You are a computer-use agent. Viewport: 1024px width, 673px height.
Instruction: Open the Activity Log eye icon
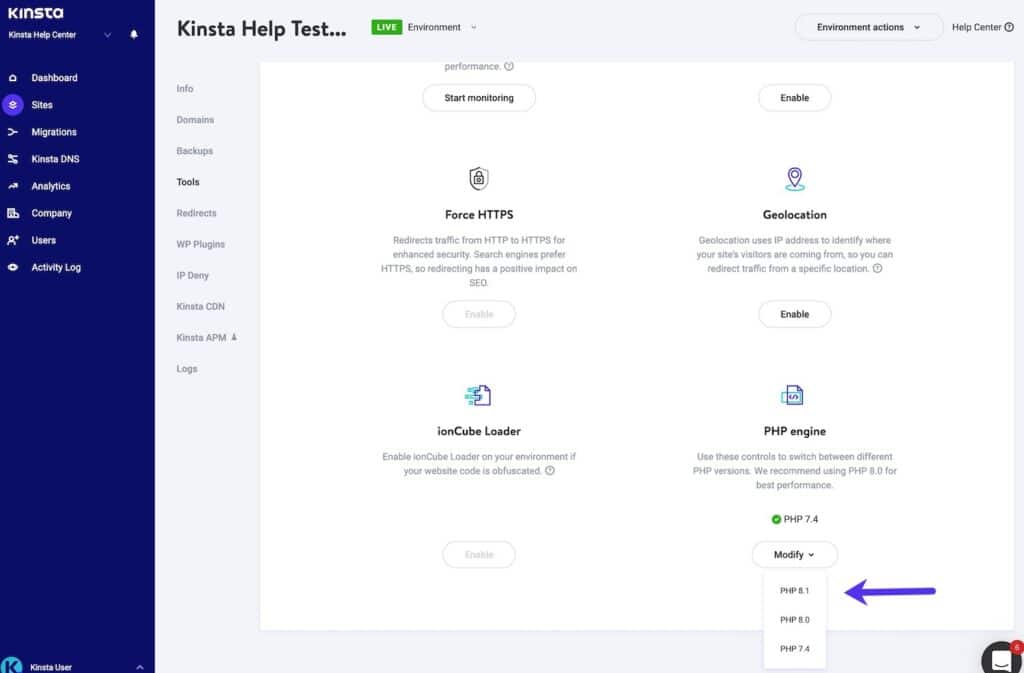12,268
